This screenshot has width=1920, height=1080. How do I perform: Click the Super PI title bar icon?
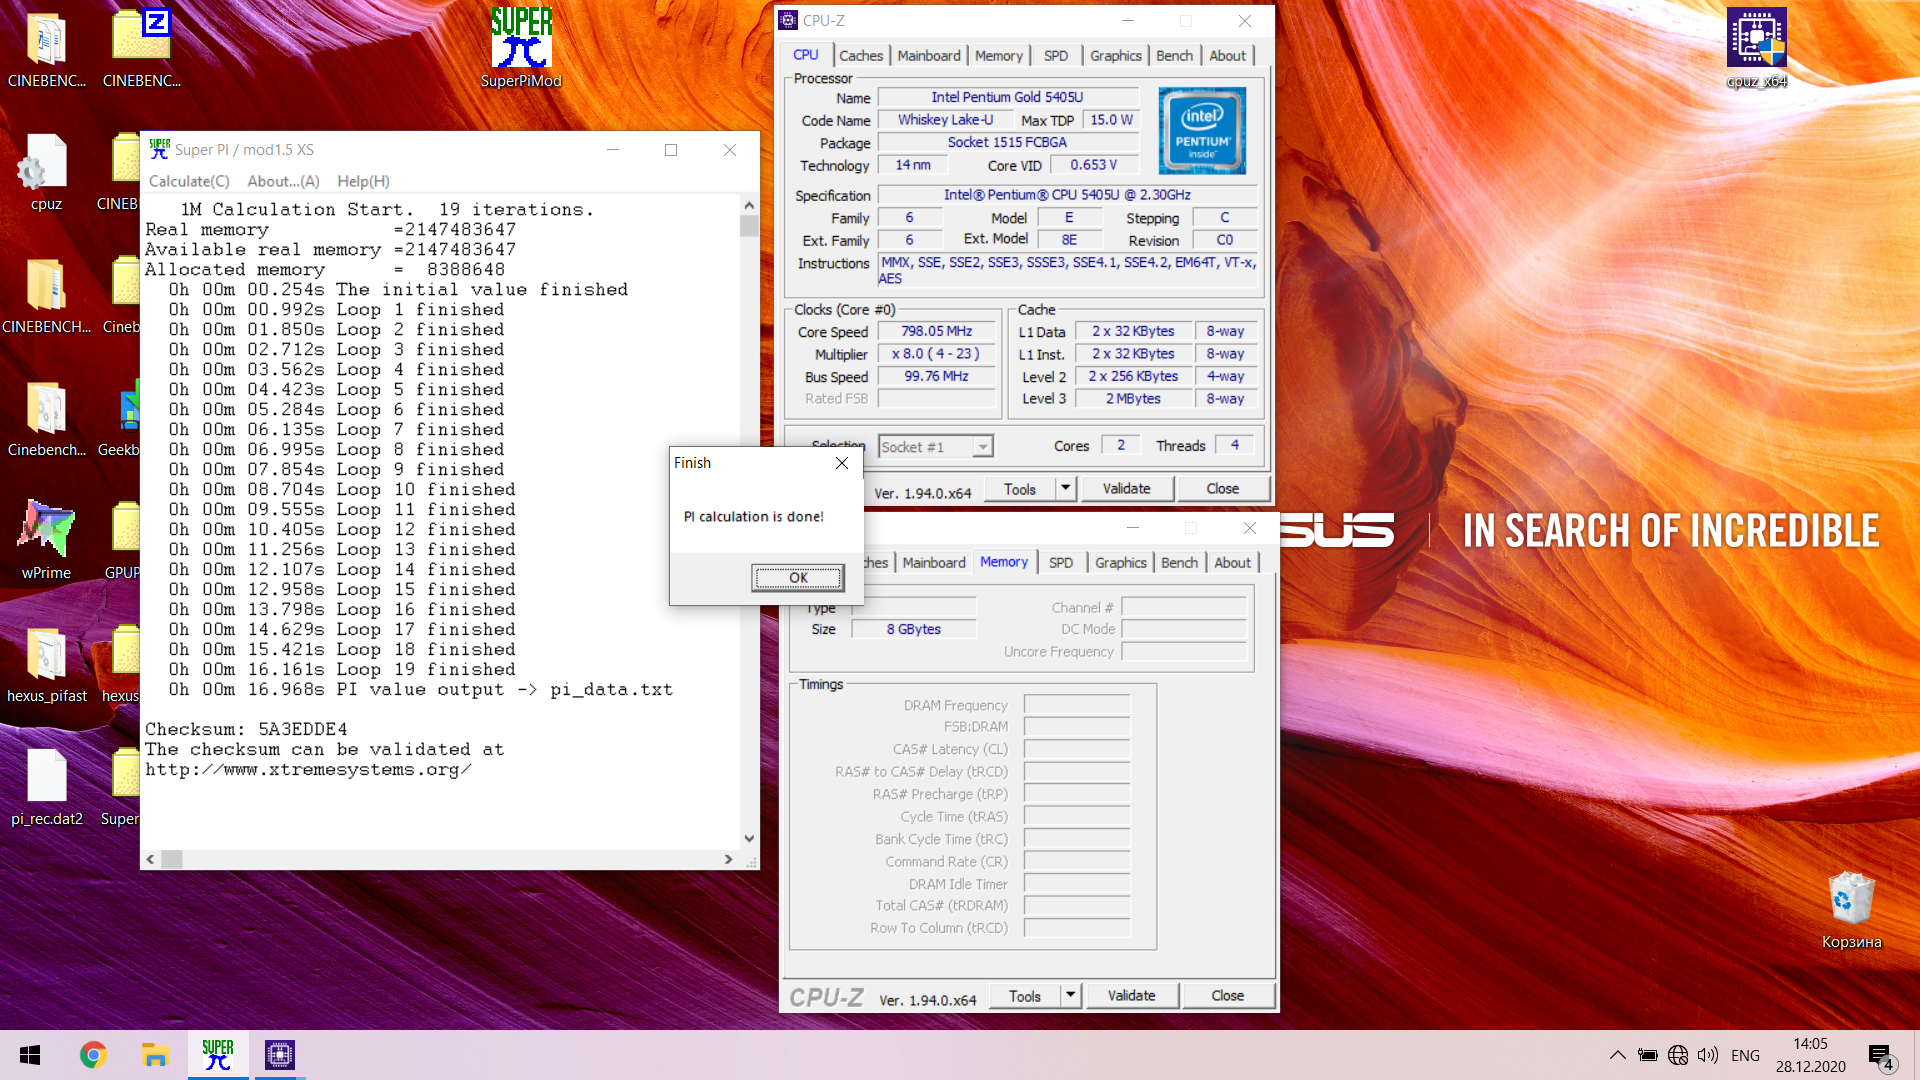click(x=160, y=149)
